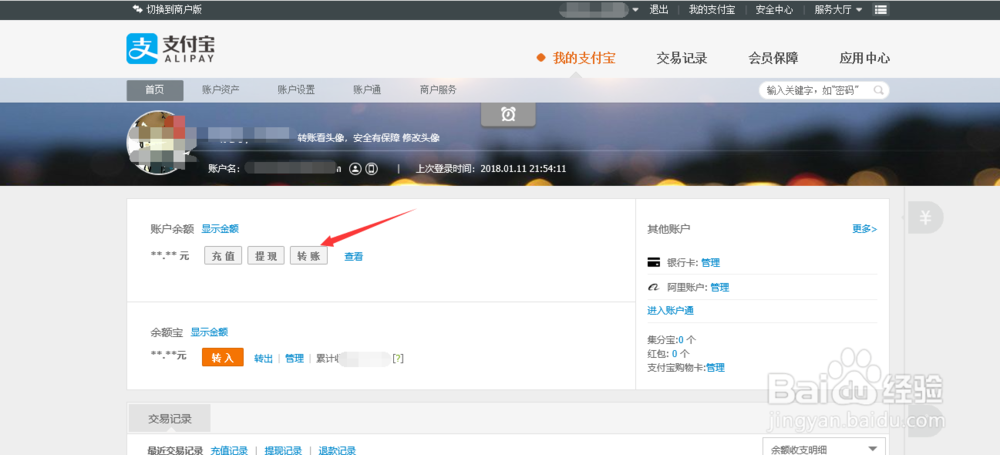Show Yu'e Bao amount via 显示金额
The image size is (1000, 455).
(x=209, y=332)
